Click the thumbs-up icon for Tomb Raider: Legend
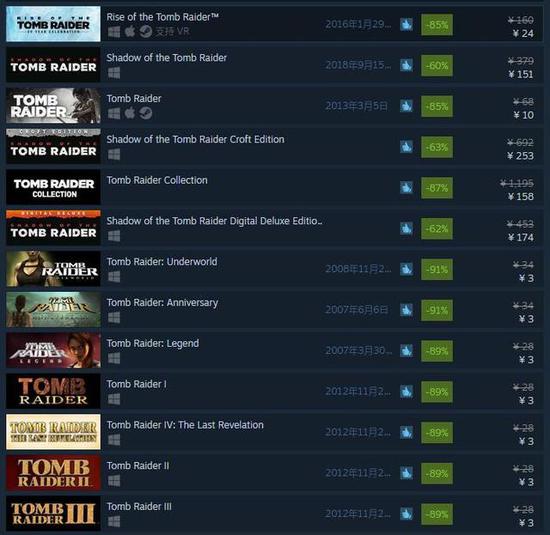The width and height of the screenshot is (550, 535). 407,351
